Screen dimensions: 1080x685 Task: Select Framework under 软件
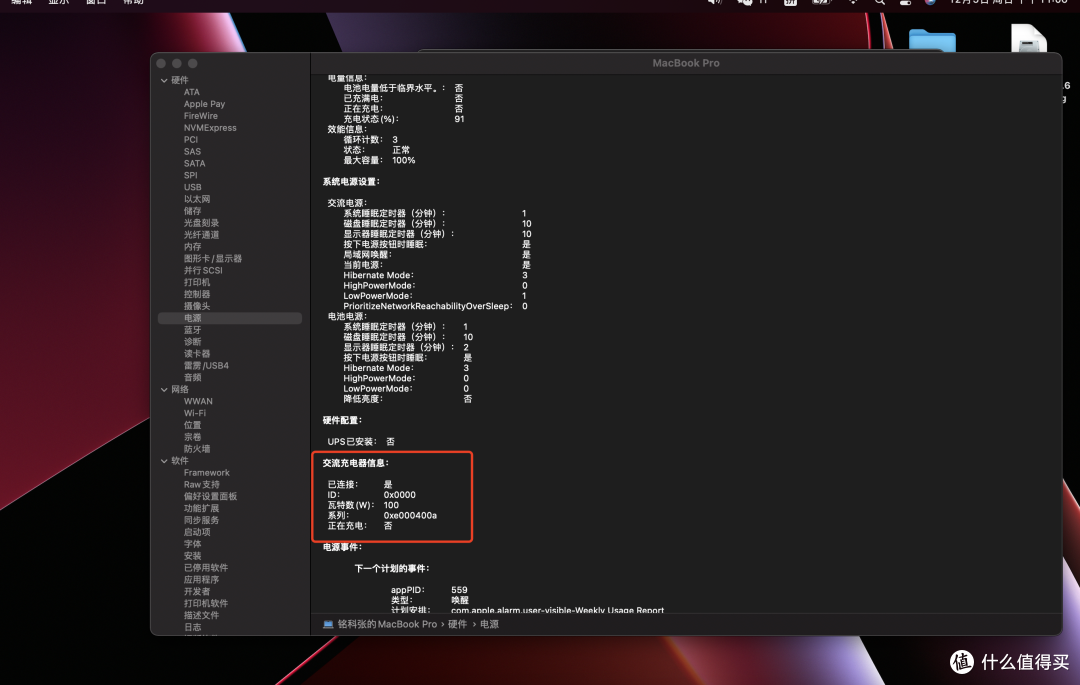[207, 473]
